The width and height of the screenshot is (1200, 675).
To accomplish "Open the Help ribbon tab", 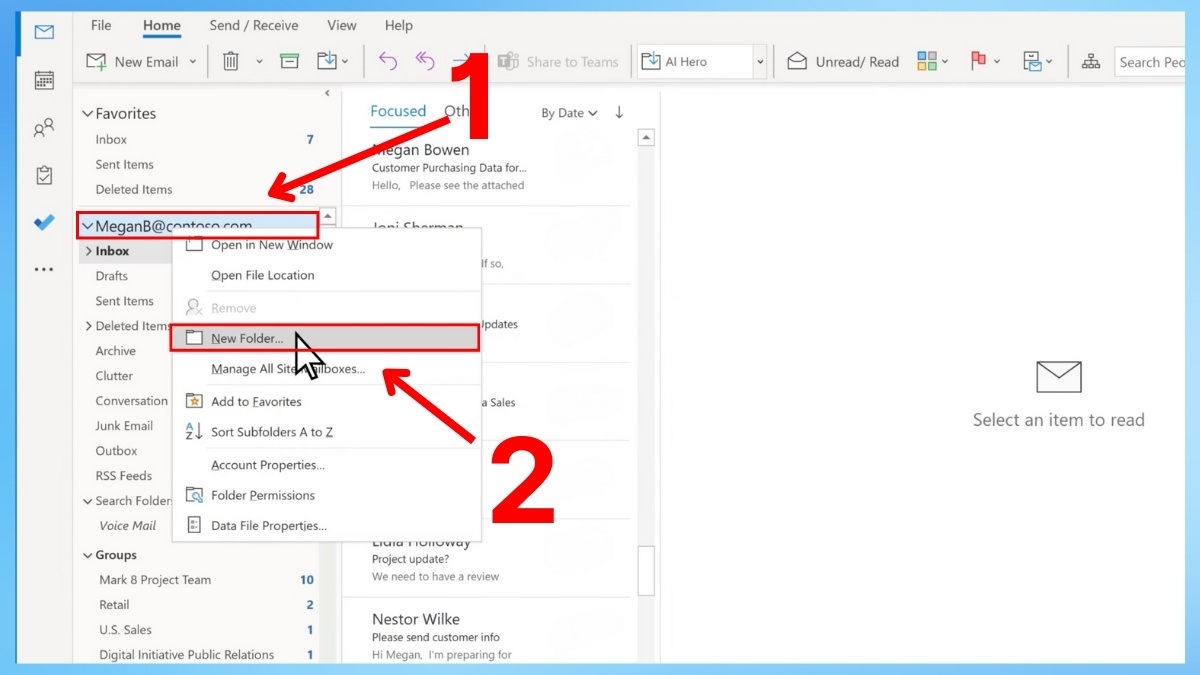I will [399, 25].
